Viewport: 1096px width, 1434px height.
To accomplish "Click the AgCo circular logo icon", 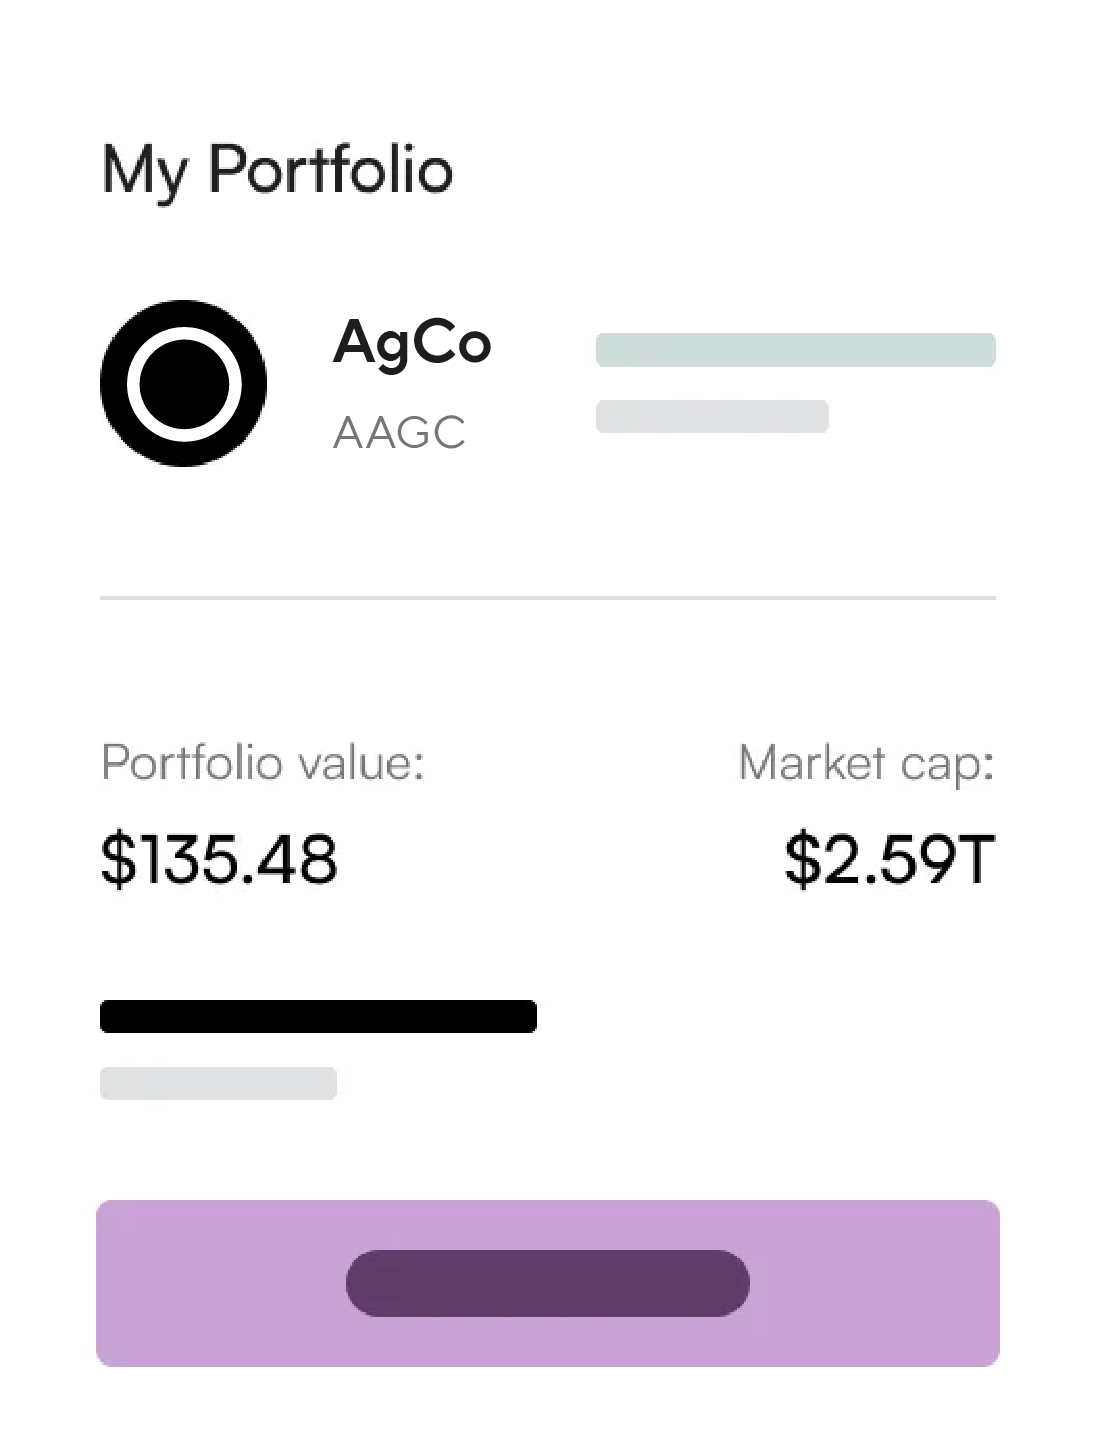I will (x=183, y=383).
